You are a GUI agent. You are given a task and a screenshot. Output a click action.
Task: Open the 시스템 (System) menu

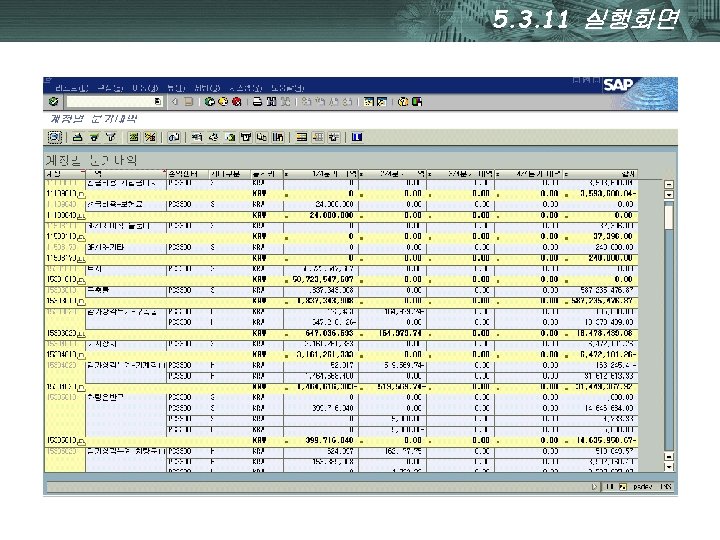246,88
